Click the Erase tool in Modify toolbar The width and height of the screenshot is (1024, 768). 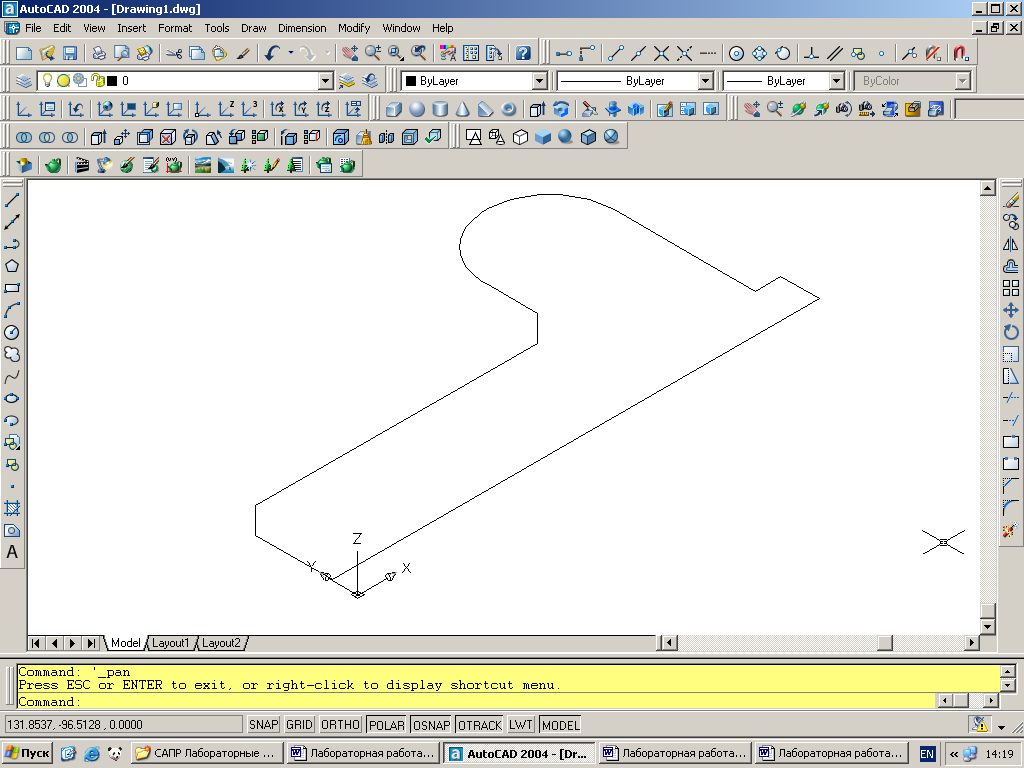click(x=1011, y=200)
